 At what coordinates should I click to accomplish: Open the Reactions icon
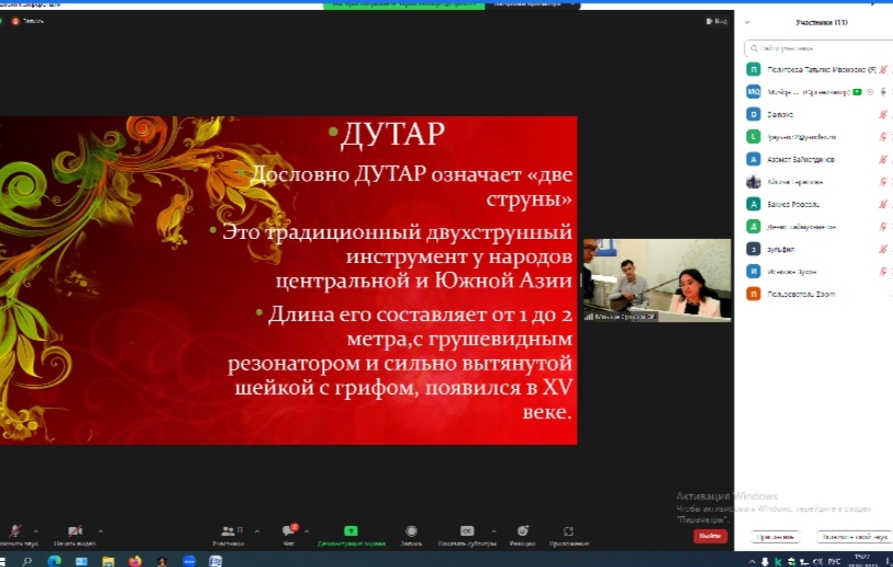pos(522,532)
